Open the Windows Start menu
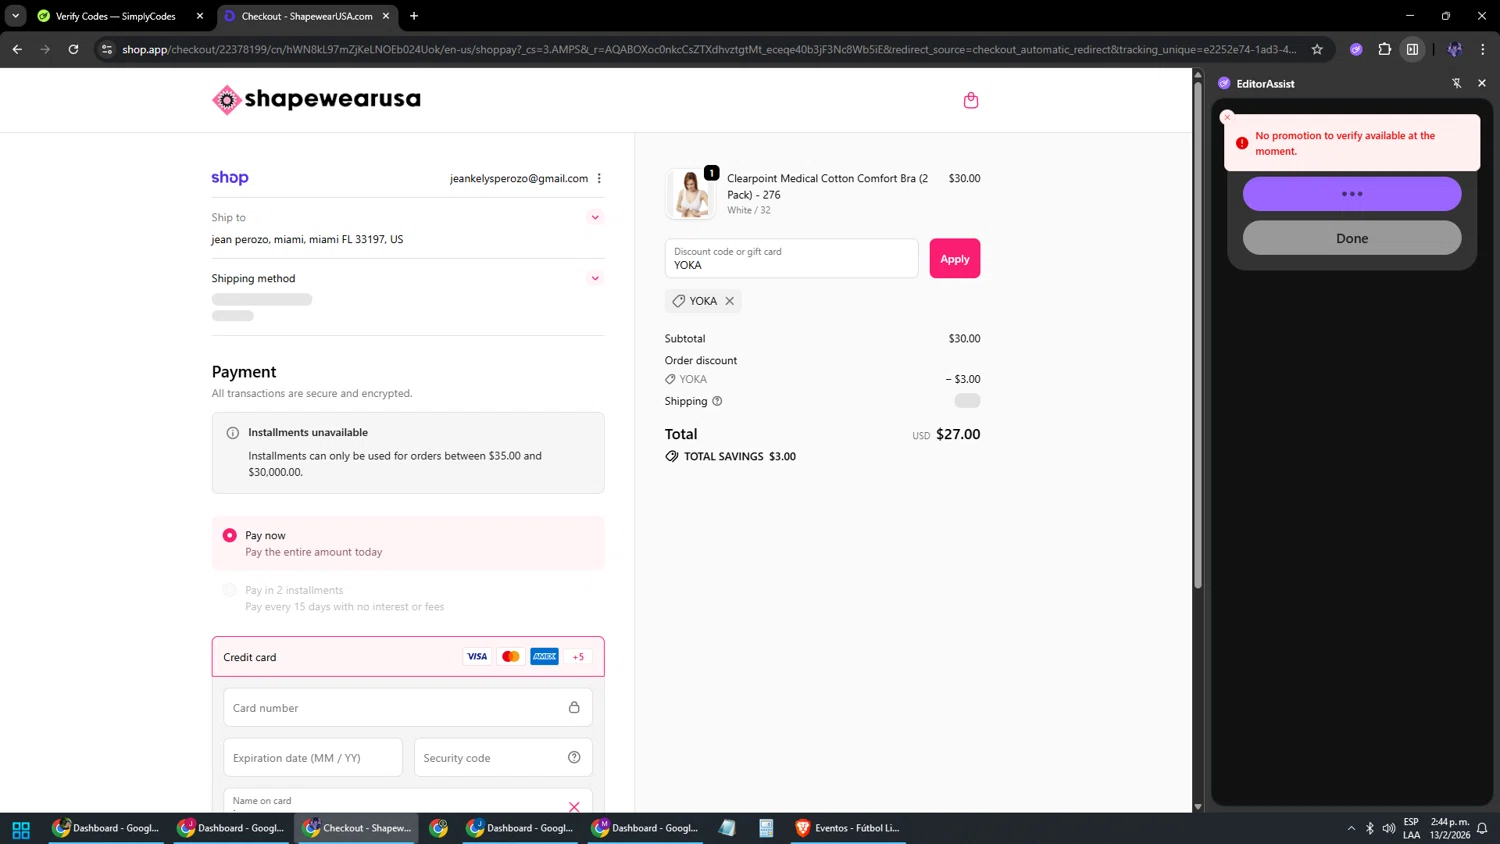The height and width of the screenshot is (844, 1500). (x=21, y=829)
